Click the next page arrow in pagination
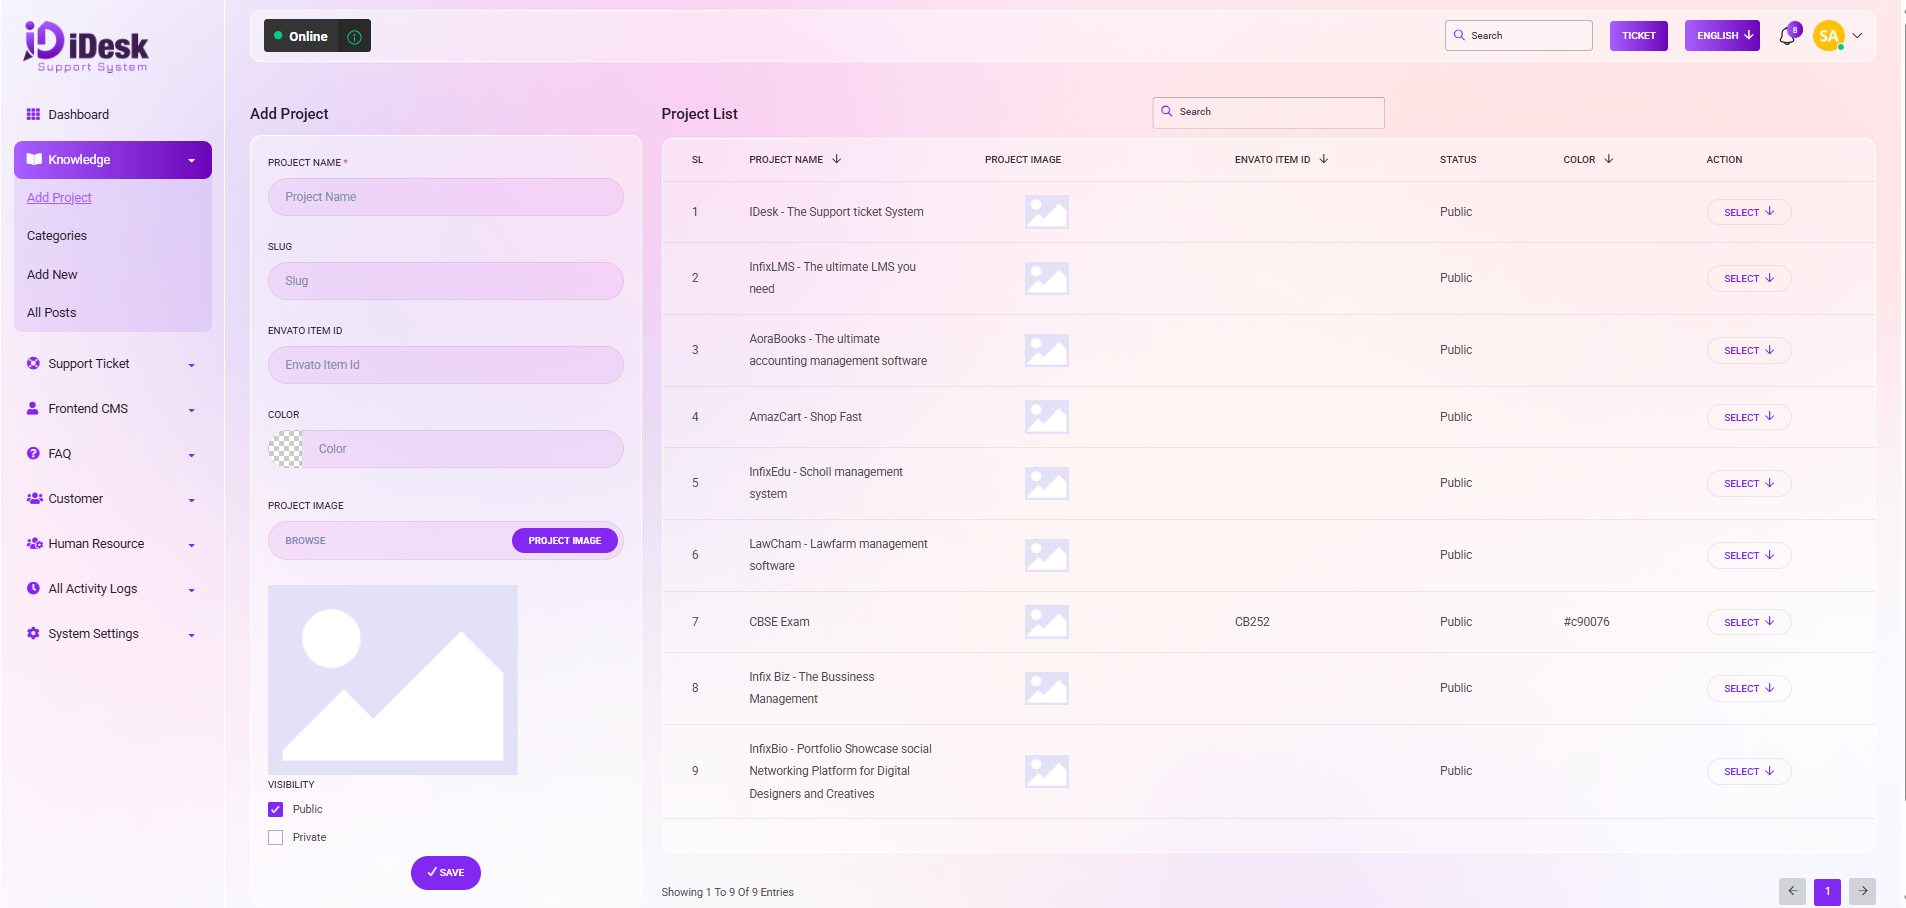Viewport: 1906px width, 908px height. click(1862, 891)
